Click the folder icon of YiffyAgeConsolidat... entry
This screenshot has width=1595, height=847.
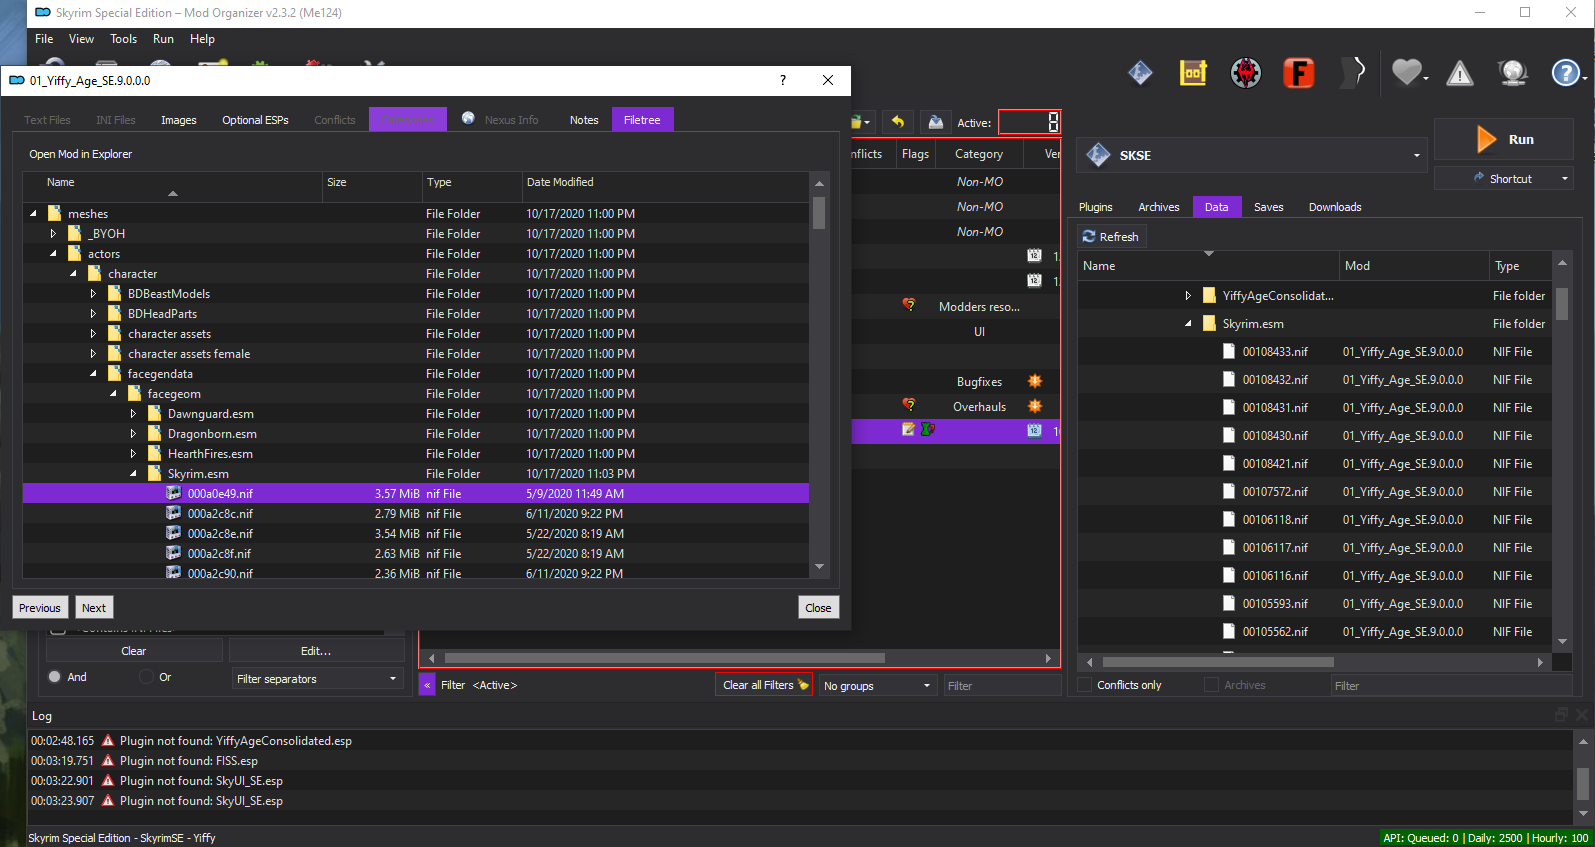[x=1209, y=295]
